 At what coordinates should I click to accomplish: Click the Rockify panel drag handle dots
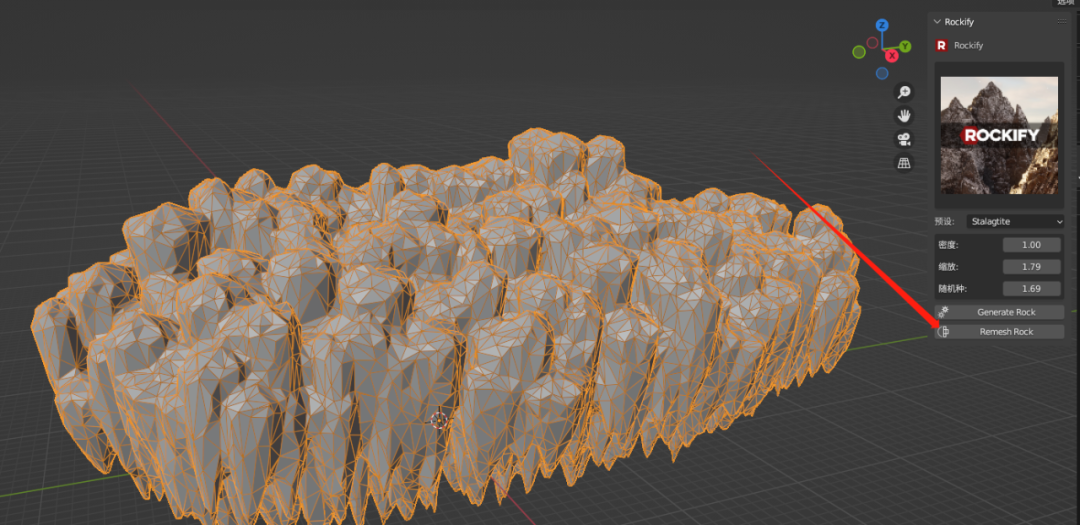click(1061, 22)
